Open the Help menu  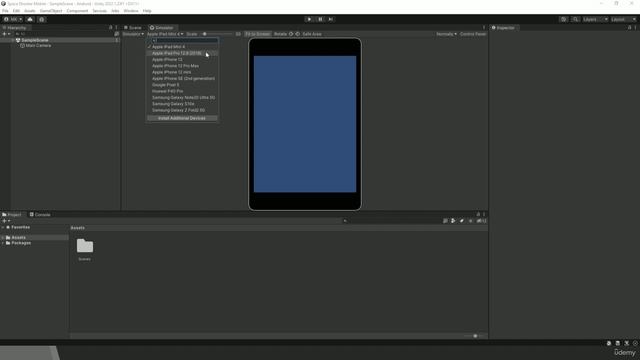[x=147, y=11]
